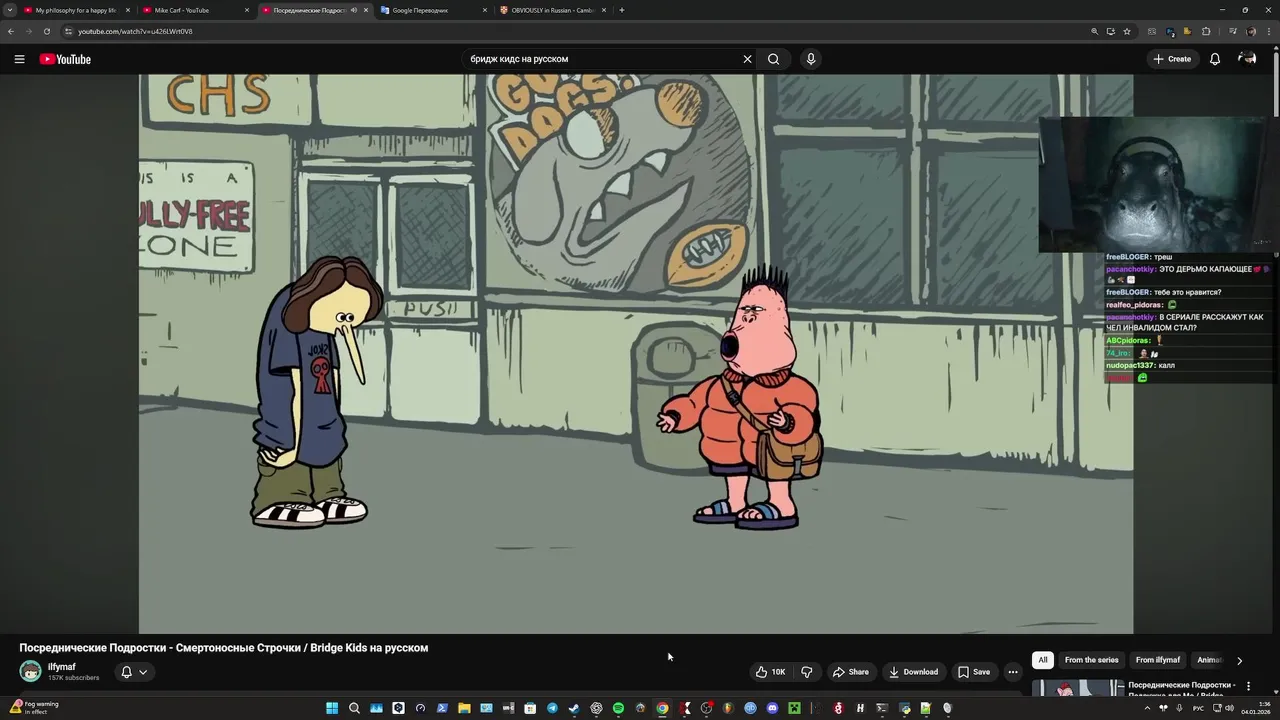Screen dimensions: 1280x720
Task: Click the video title text
Action: pyautogui.click(x=224, y=648)
